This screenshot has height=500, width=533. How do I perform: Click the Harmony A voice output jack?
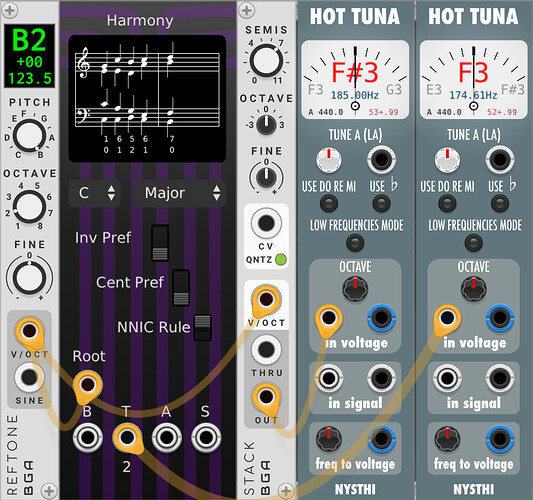pyautogui.click(x=166, y=437)
